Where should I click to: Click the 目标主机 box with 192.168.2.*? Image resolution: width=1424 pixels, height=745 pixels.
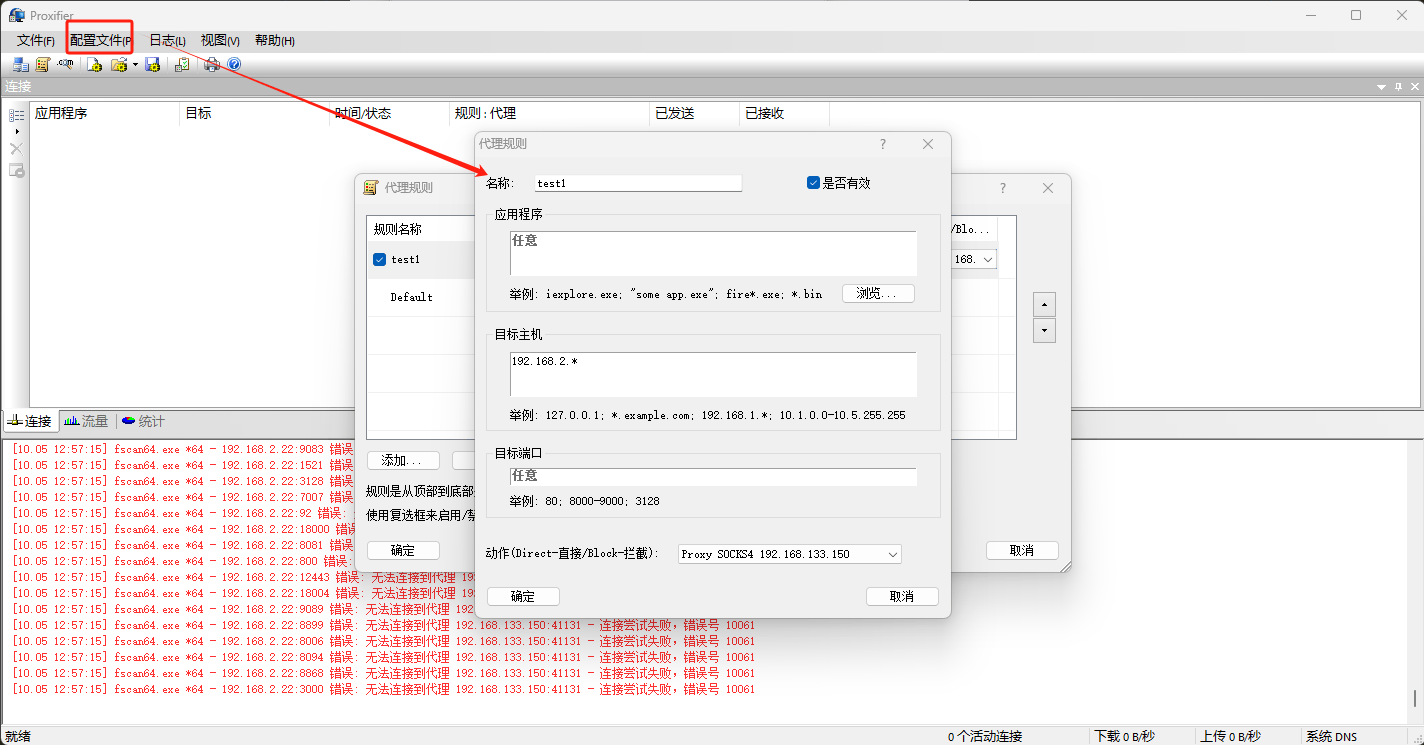point(713,374)
